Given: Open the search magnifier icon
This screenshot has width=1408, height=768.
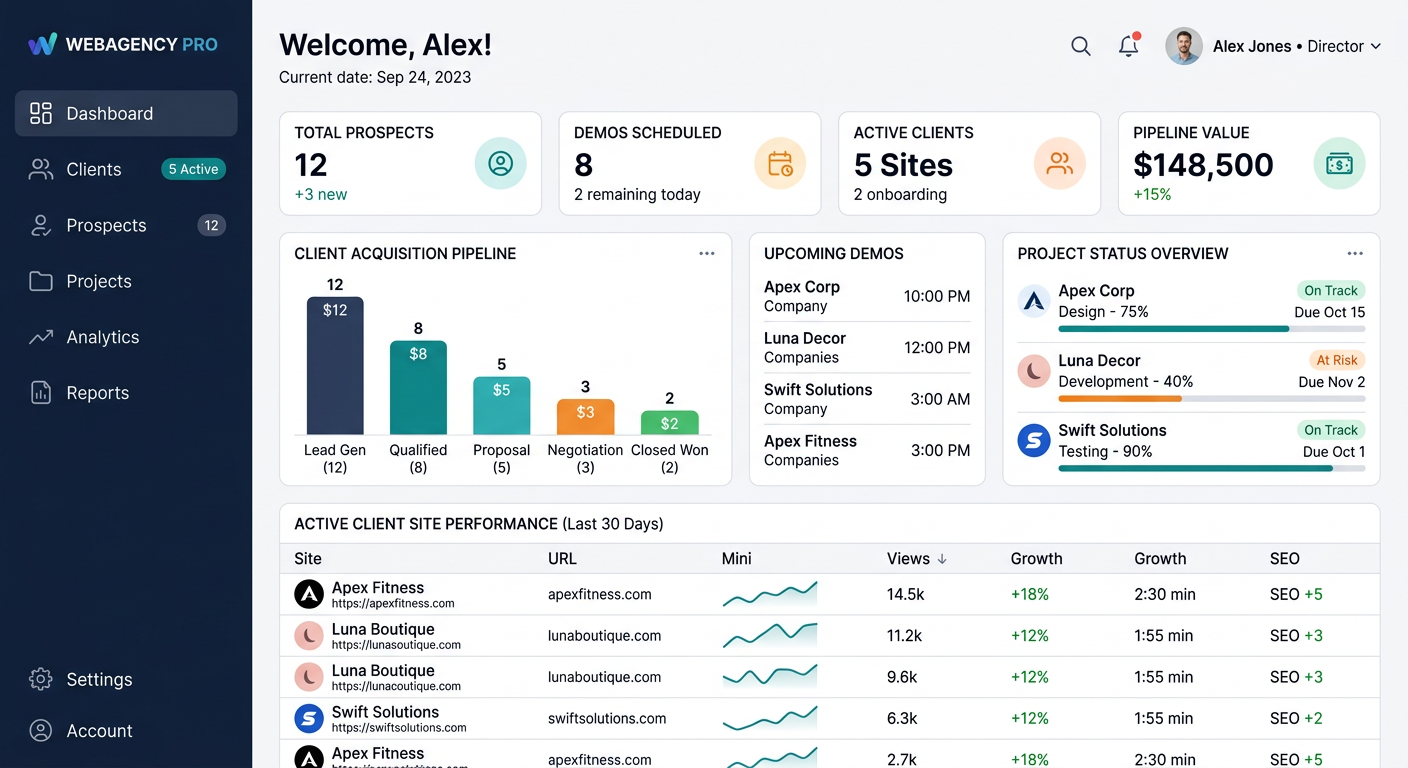Looking at the screenshot, I should [x=1081, y=46].
